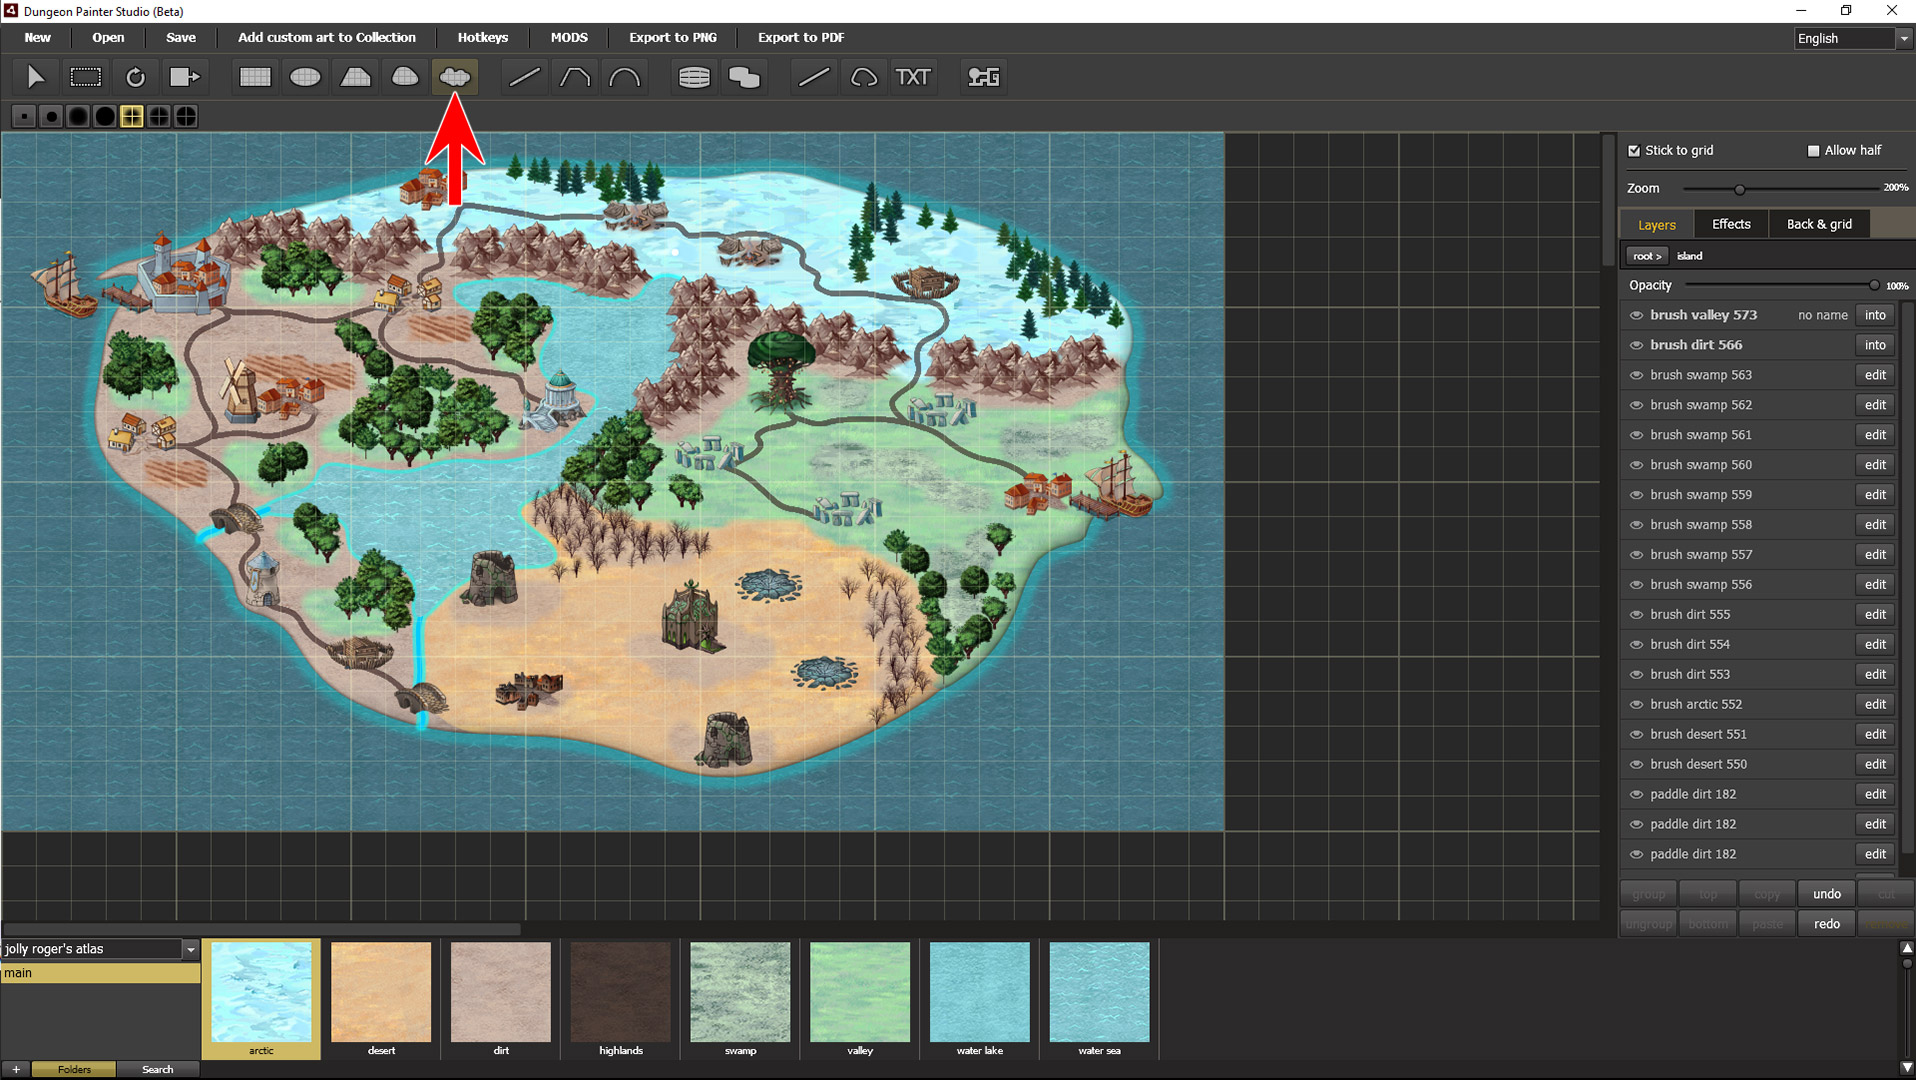Image resolution: width=1916 pixels, height=1080 pixels.
Task: Activate the cloud-shaped freehand brush tool
Action: (455, 77)
